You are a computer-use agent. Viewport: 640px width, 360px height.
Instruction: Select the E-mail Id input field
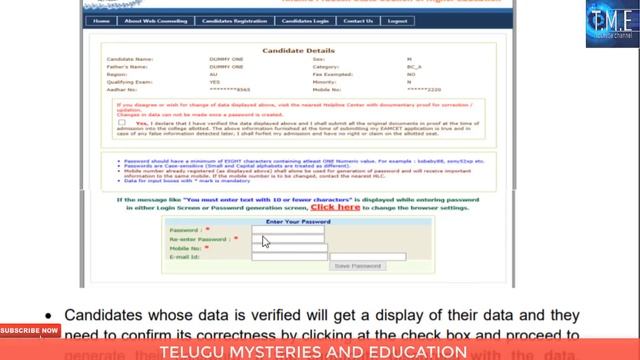click(x=289, y=257)
